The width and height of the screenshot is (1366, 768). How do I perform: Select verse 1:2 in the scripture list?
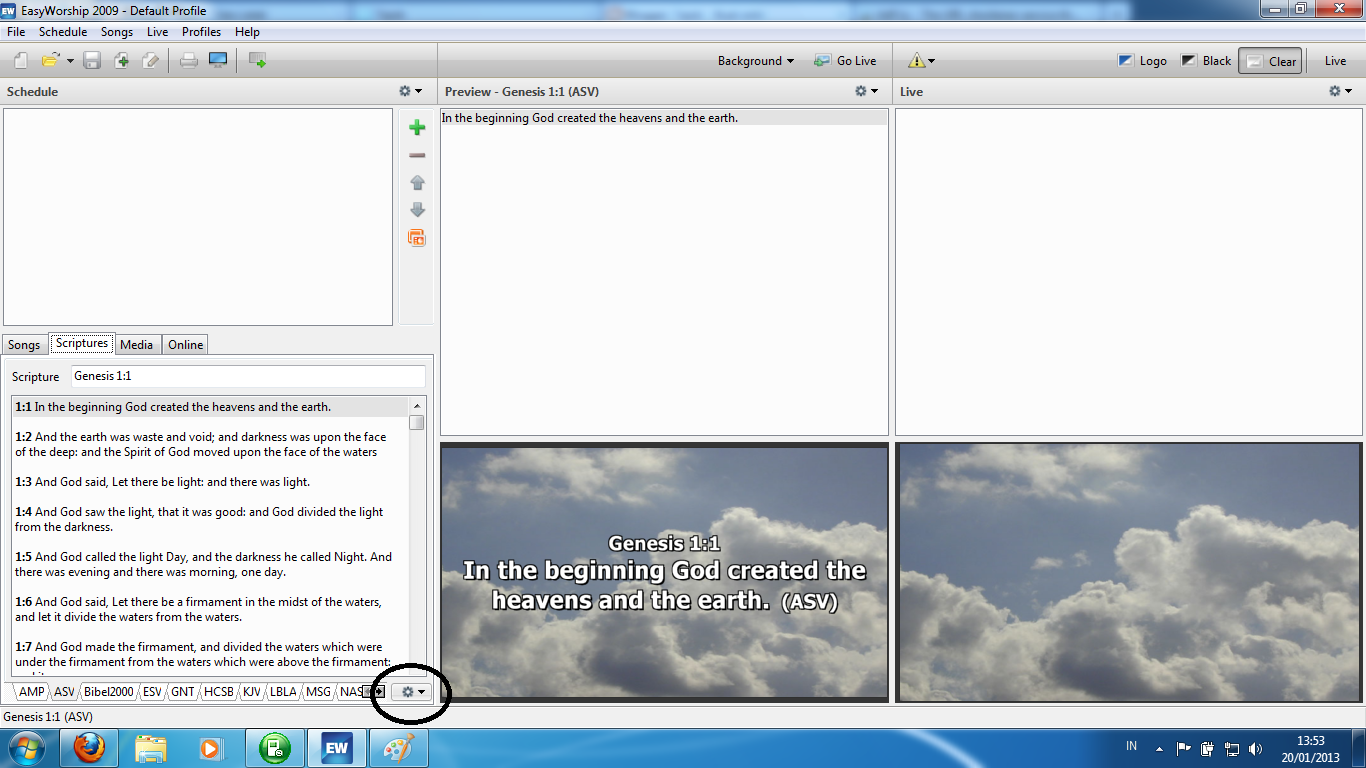tap(211, 444)
